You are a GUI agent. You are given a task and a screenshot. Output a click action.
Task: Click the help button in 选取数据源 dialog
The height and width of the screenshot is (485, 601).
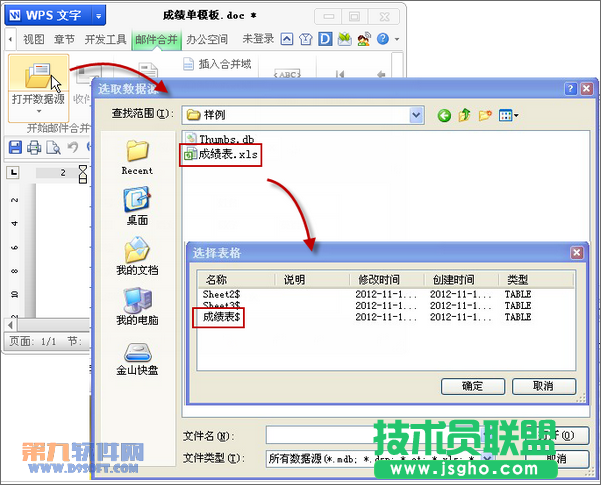pyautogui.click(x=570, y=89)
